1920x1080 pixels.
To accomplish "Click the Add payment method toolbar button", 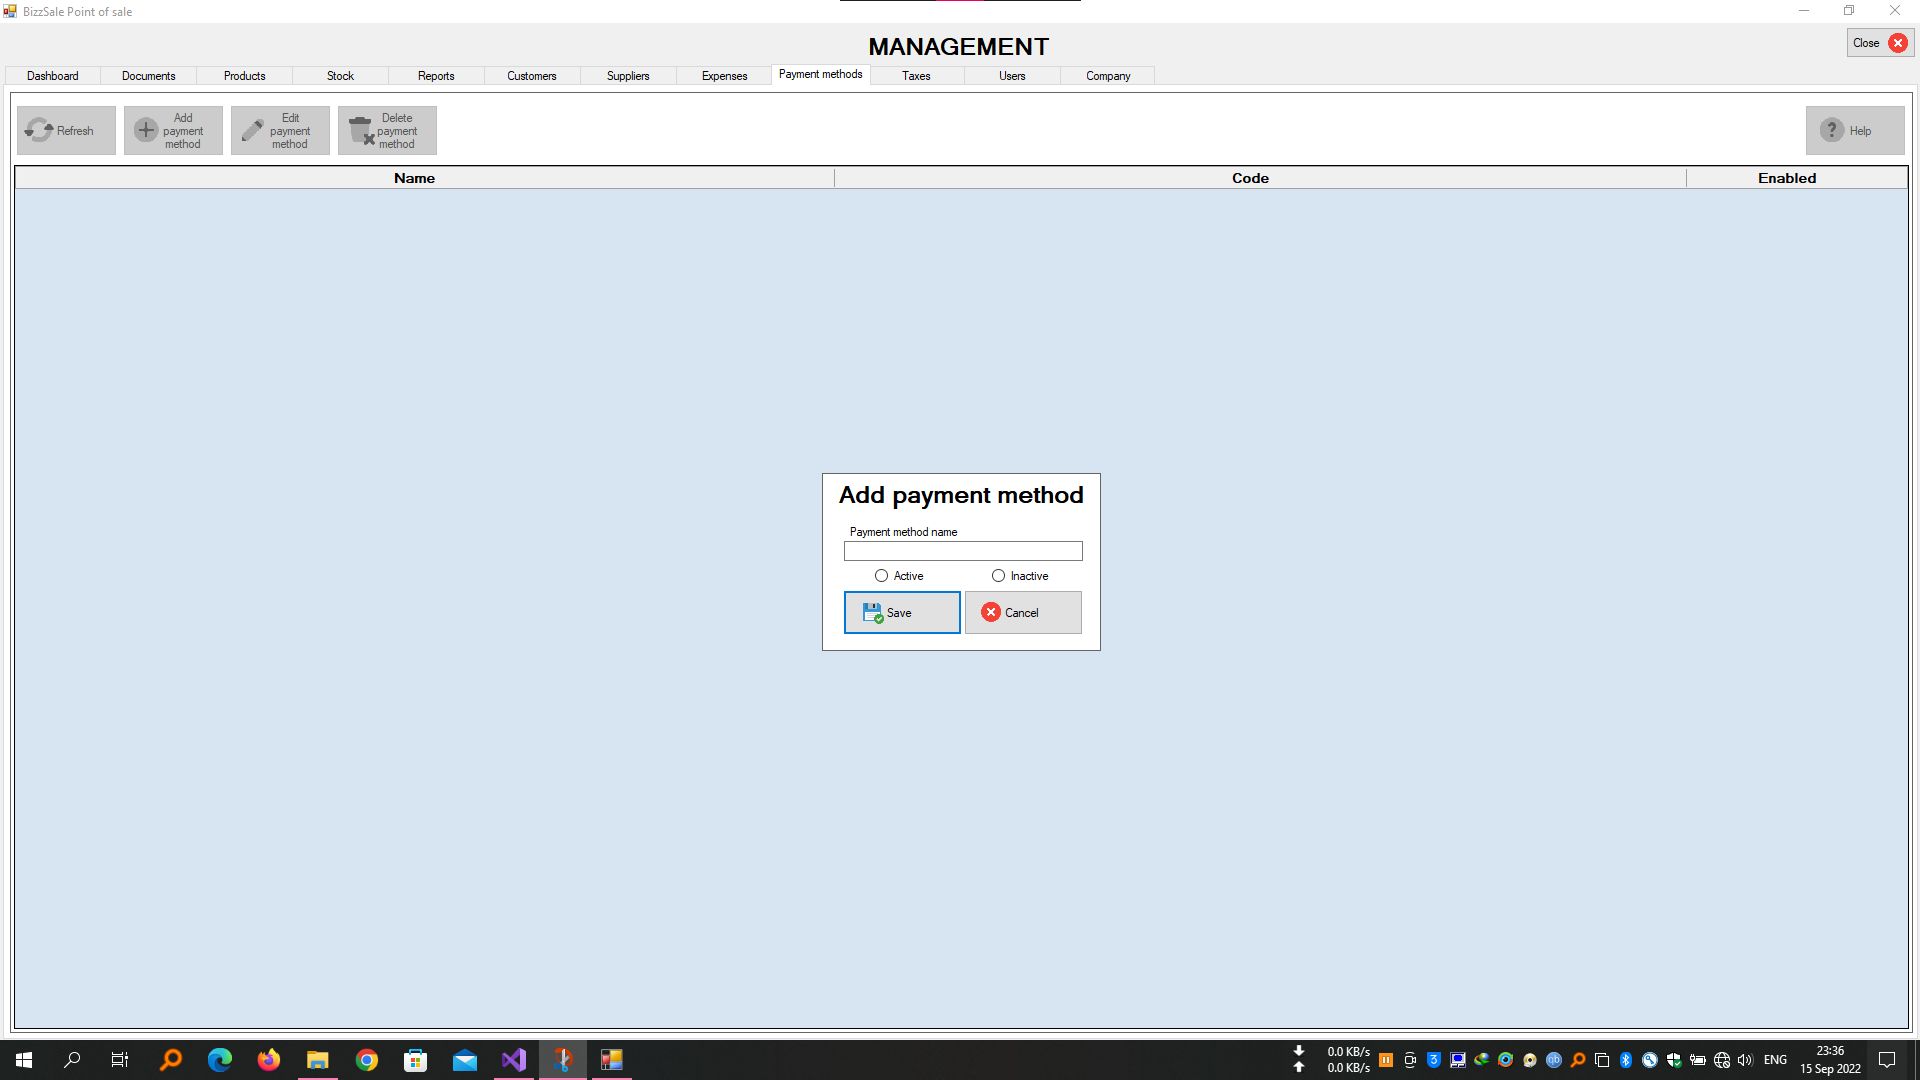I will point(173,131).
